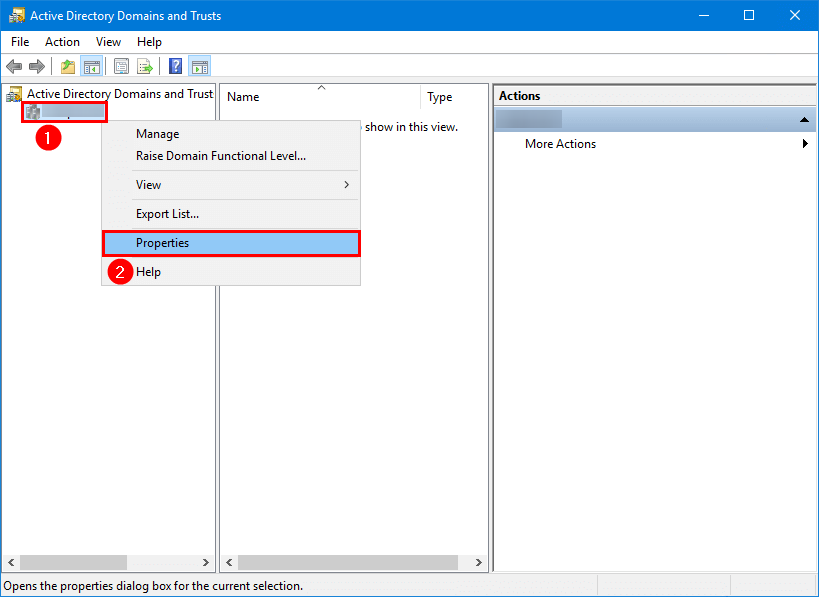Click right scroll arrow in center pane
Image resolution: width=819 pixels, height=597 pixels.
click(x=478, y=563)
